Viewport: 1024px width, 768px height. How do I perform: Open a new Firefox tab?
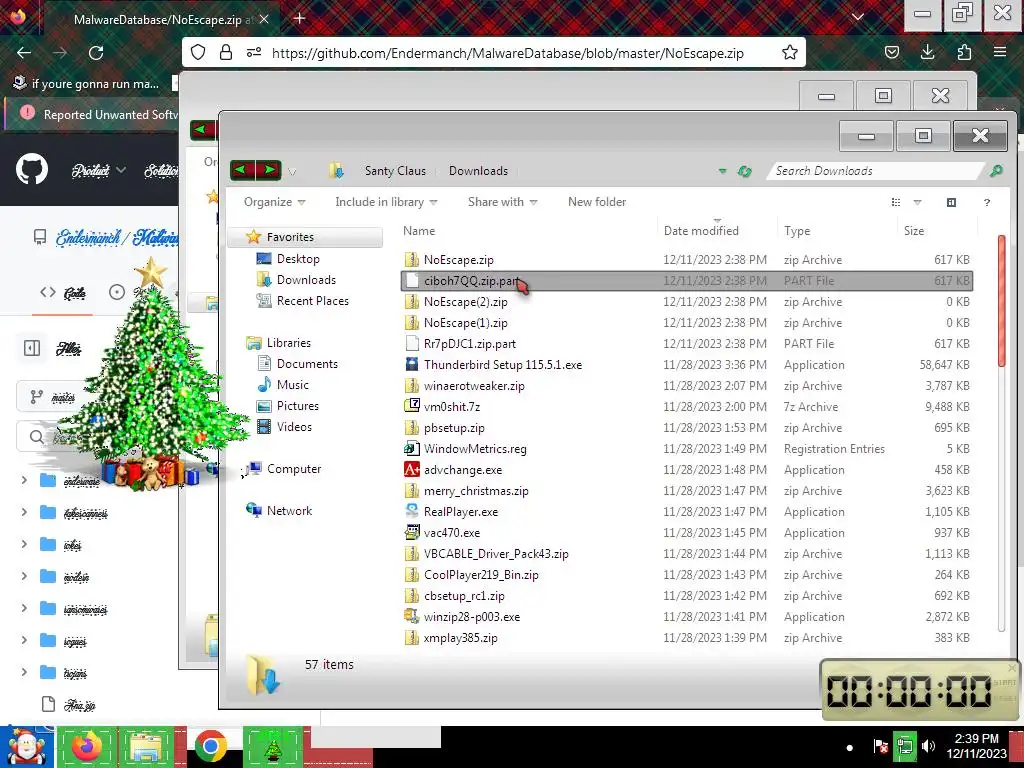pyautogui.click(x=299, y=18)
